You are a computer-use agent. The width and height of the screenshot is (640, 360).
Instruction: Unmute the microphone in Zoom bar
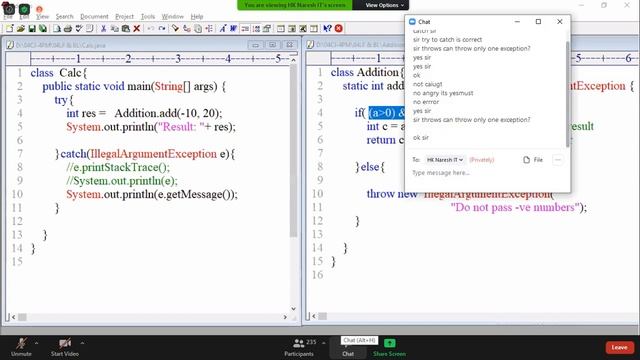pos(21,347)
